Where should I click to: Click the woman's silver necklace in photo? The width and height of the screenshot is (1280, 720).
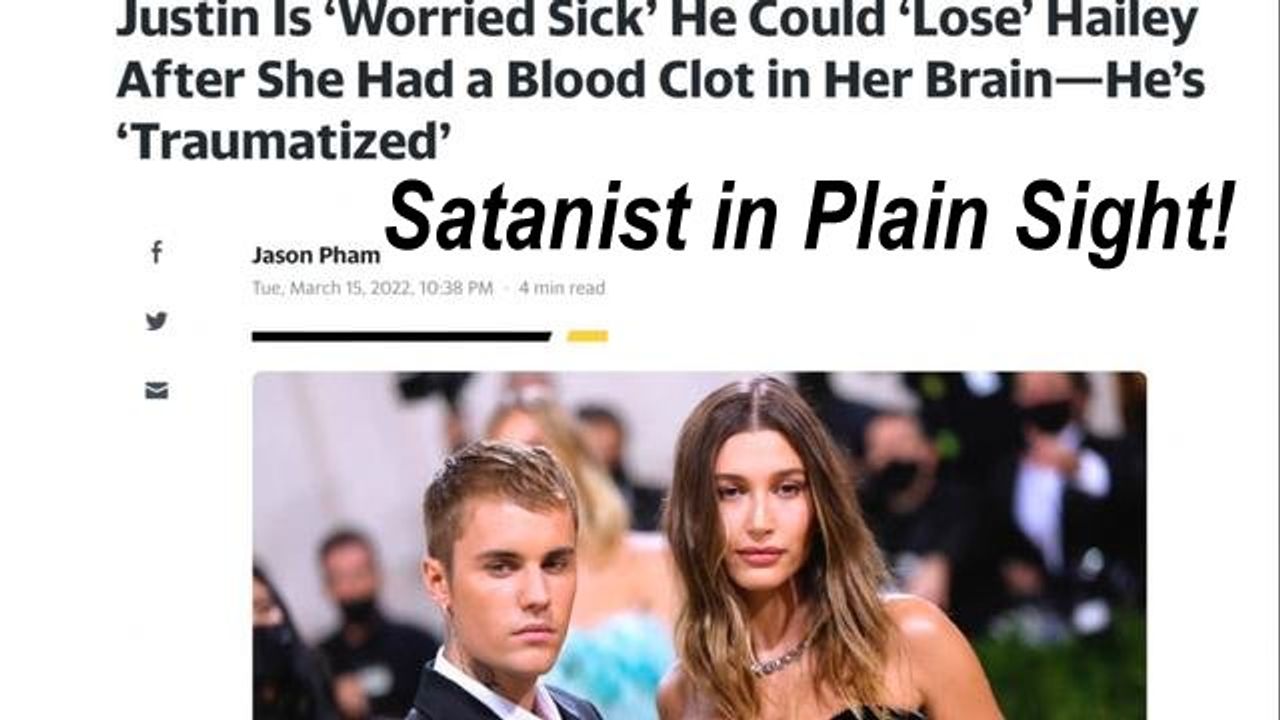coord(779,658)
